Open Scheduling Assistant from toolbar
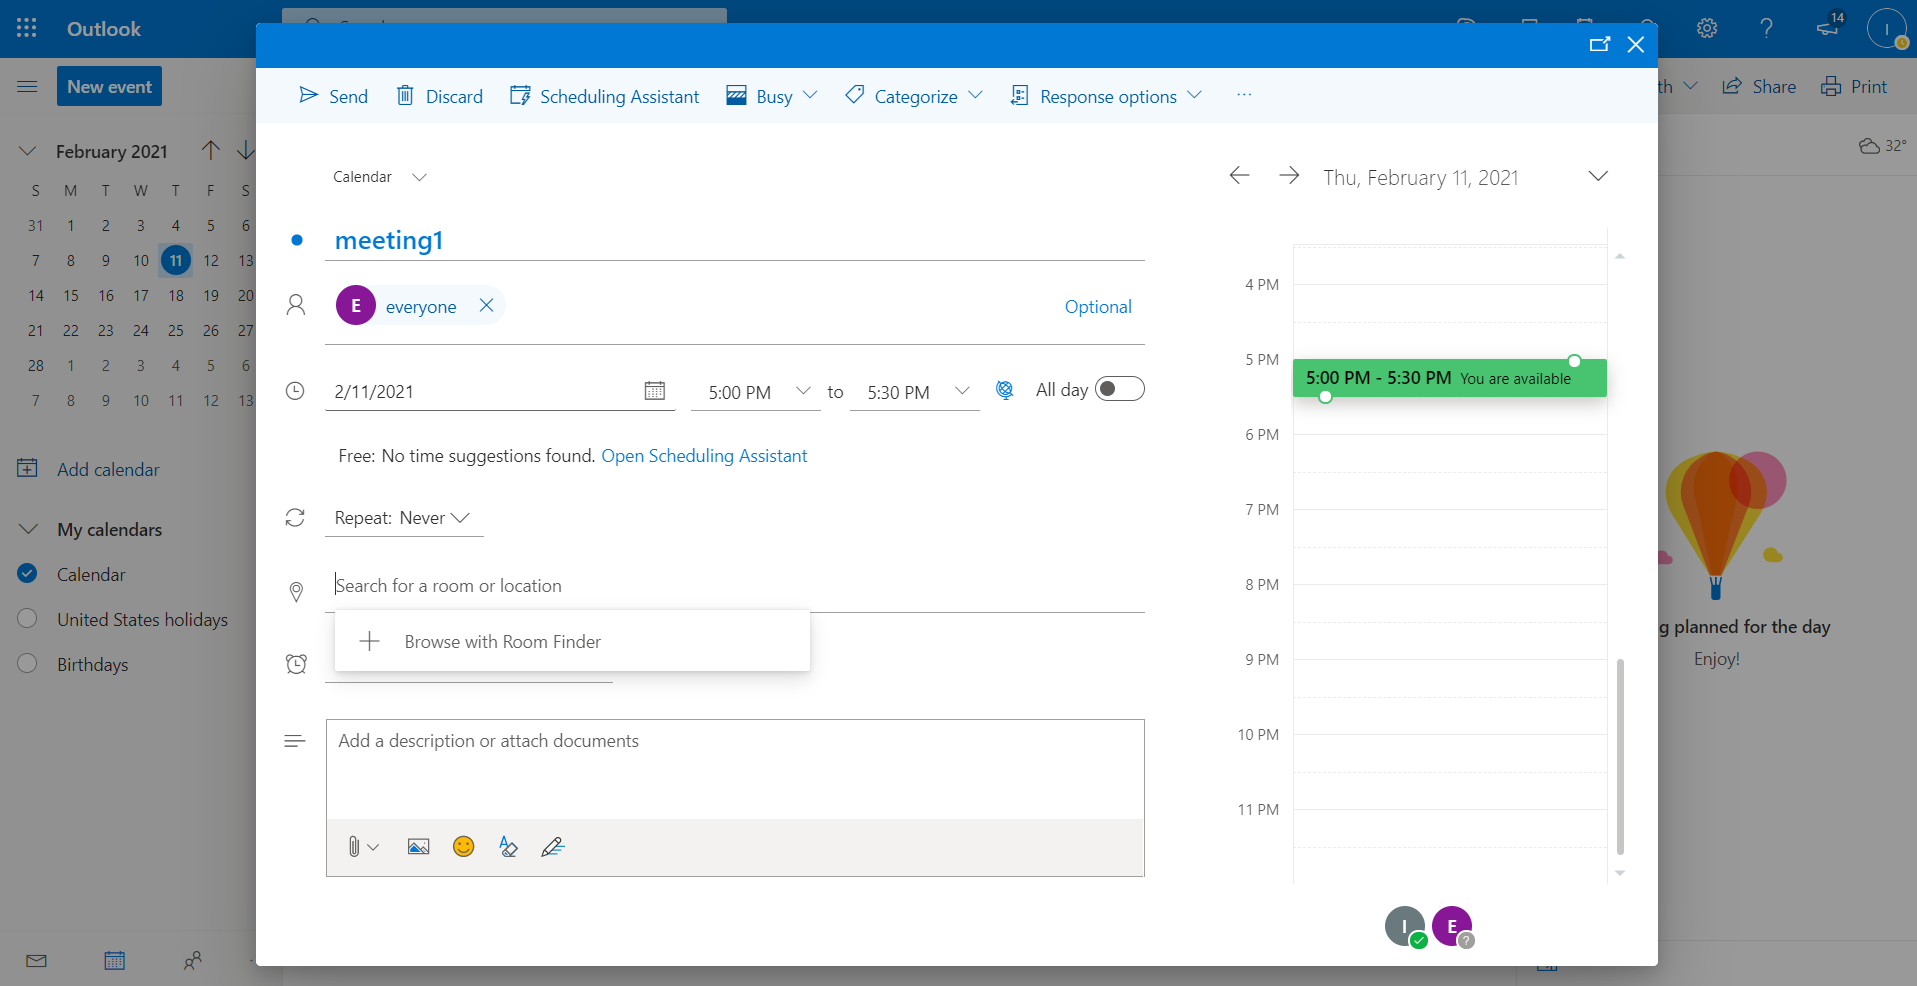Viewport: 1917px width, 986px height. click(604, 96)
